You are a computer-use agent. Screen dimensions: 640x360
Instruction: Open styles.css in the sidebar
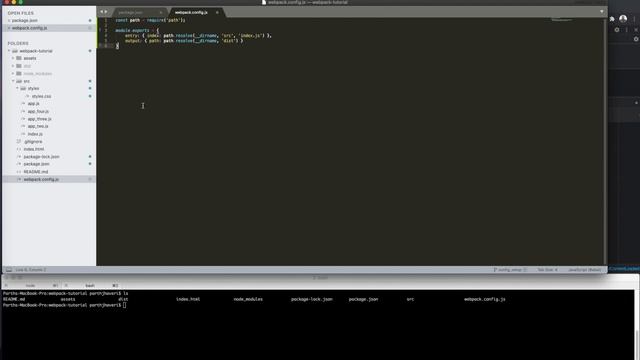pyautogui.click(x=41, y=96)
